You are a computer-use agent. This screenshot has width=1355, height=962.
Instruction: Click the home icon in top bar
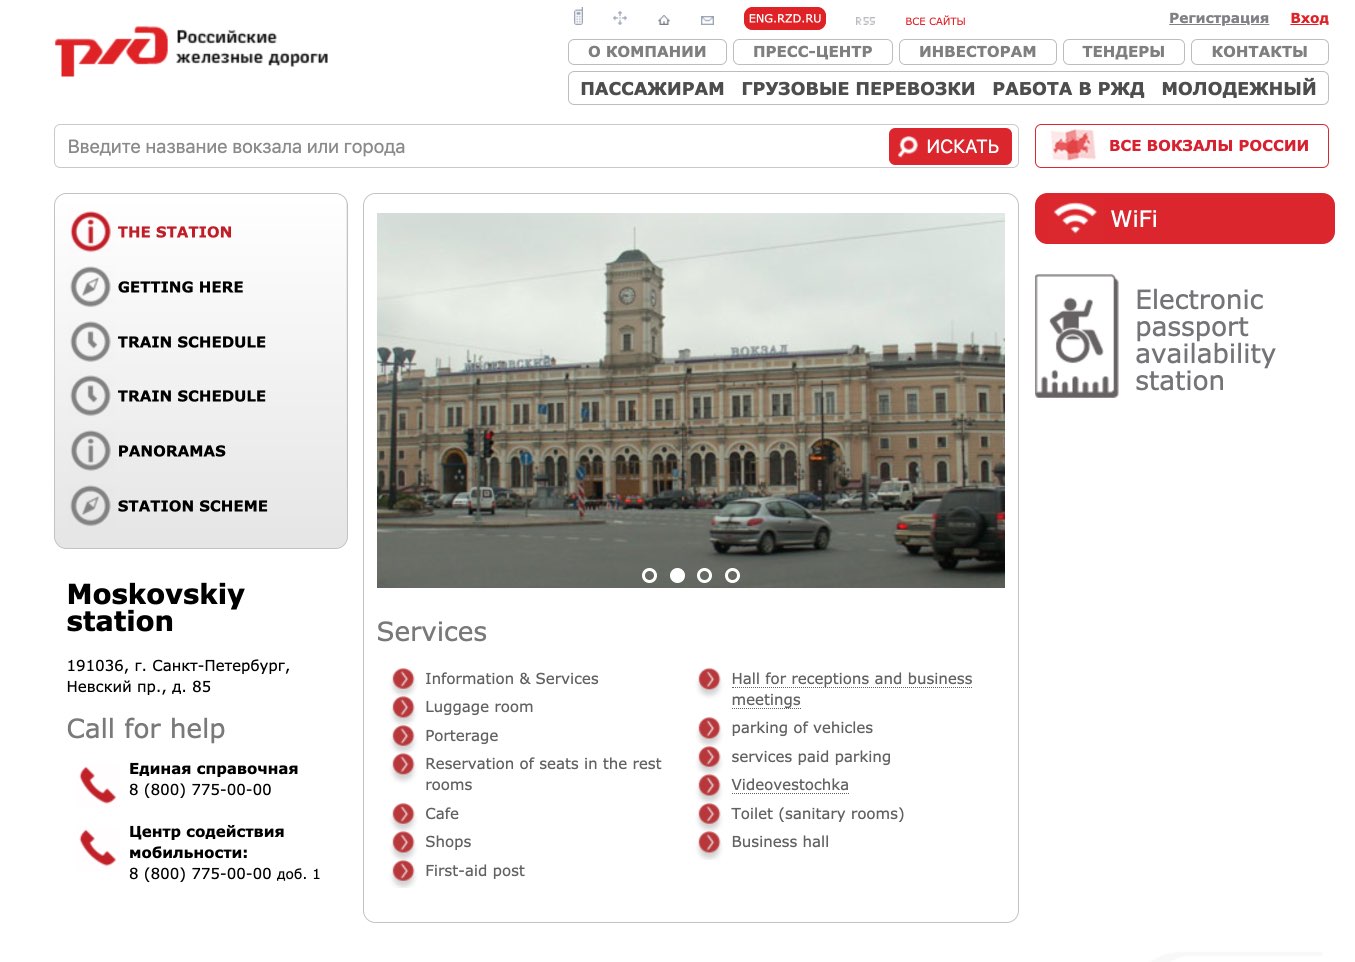coord(664,20)
